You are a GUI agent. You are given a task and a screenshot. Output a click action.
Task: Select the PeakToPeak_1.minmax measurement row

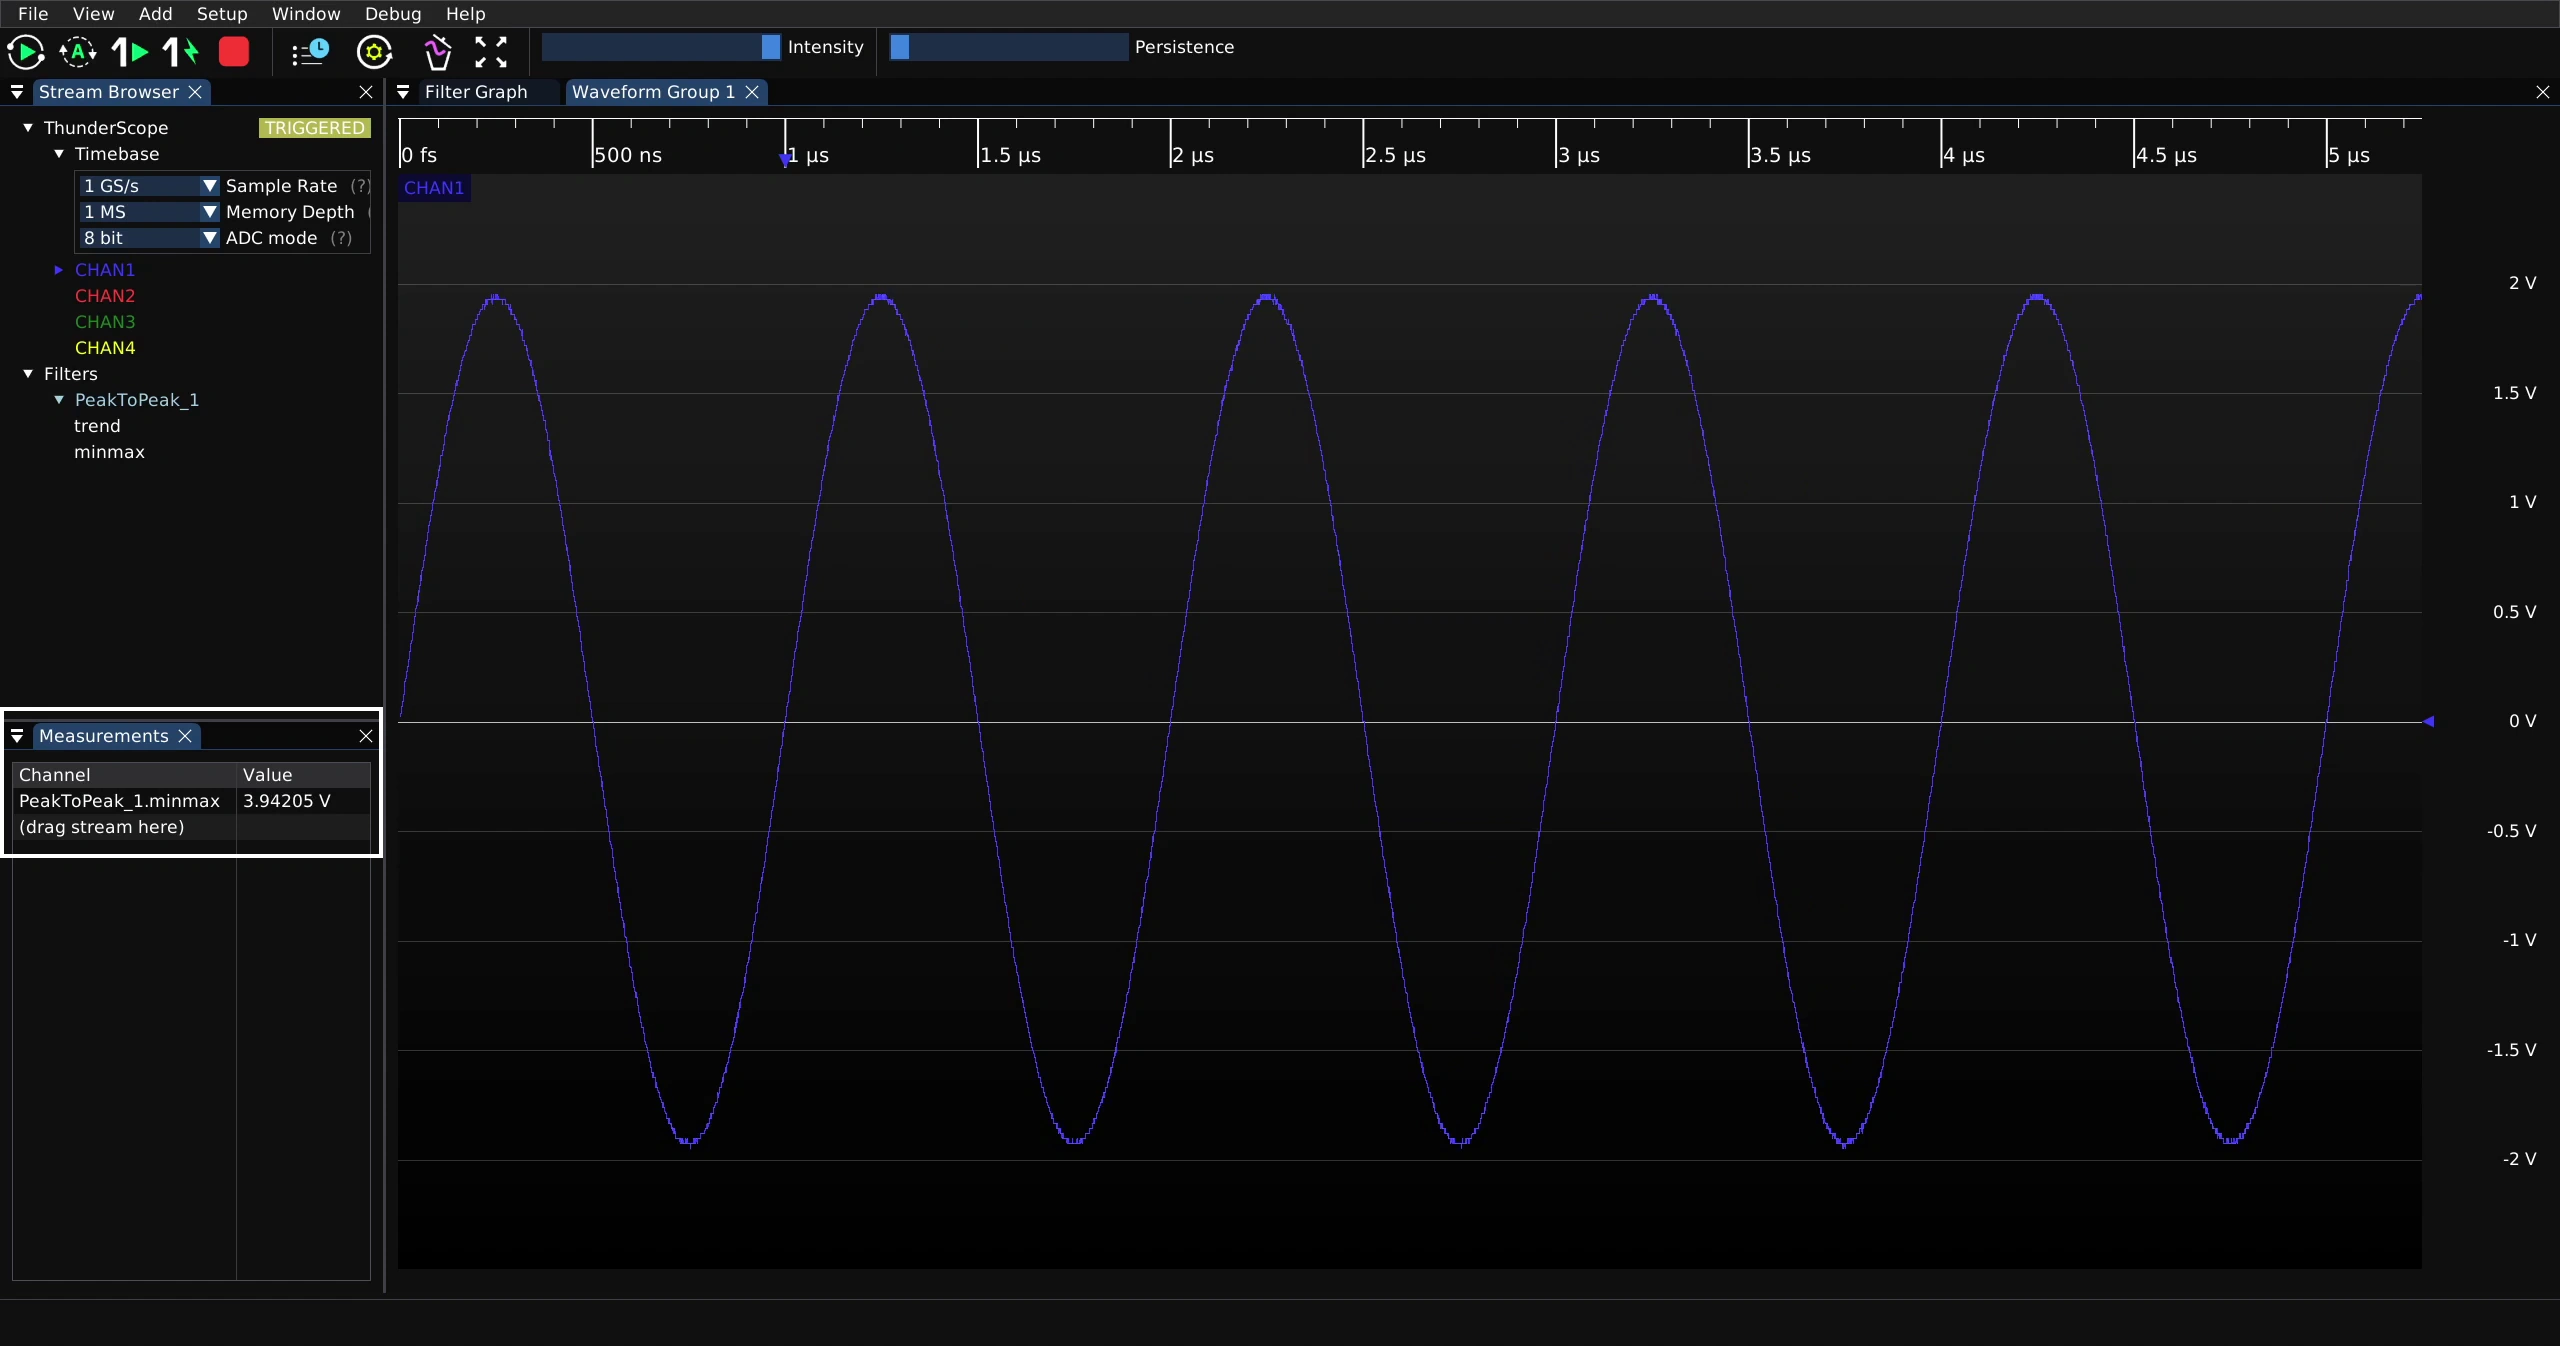click(191, 801)
